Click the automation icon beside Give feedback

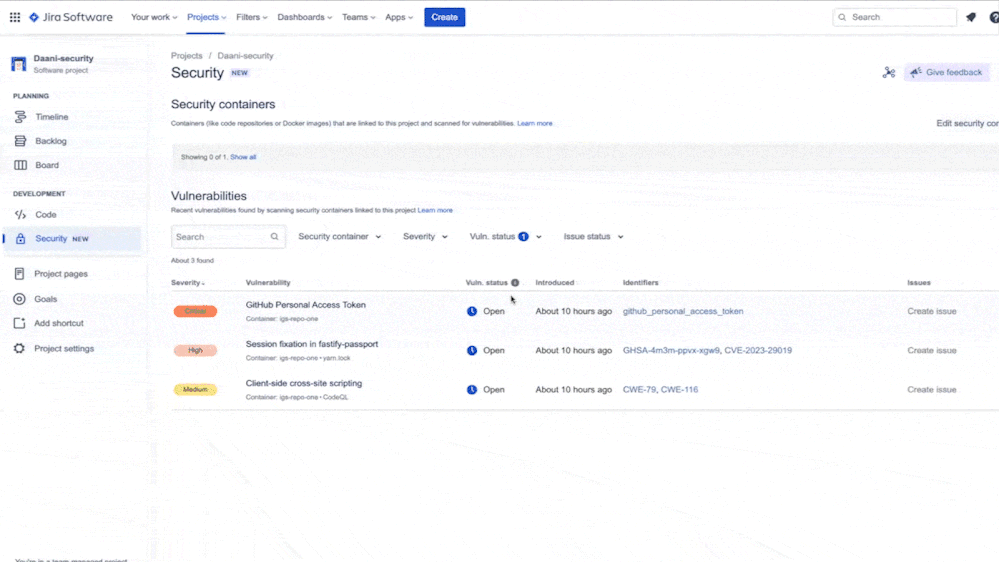889,73
